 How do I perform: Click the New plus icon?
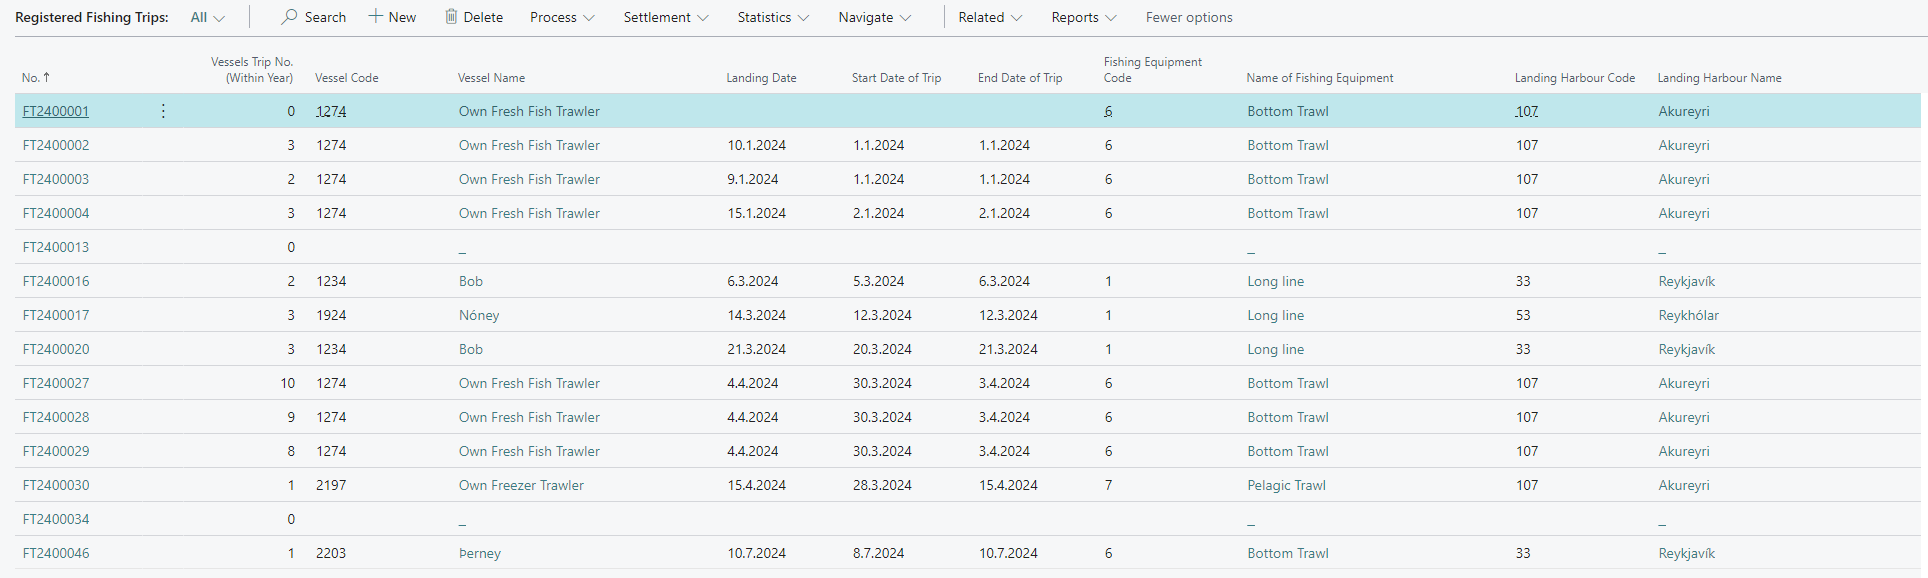376,17
